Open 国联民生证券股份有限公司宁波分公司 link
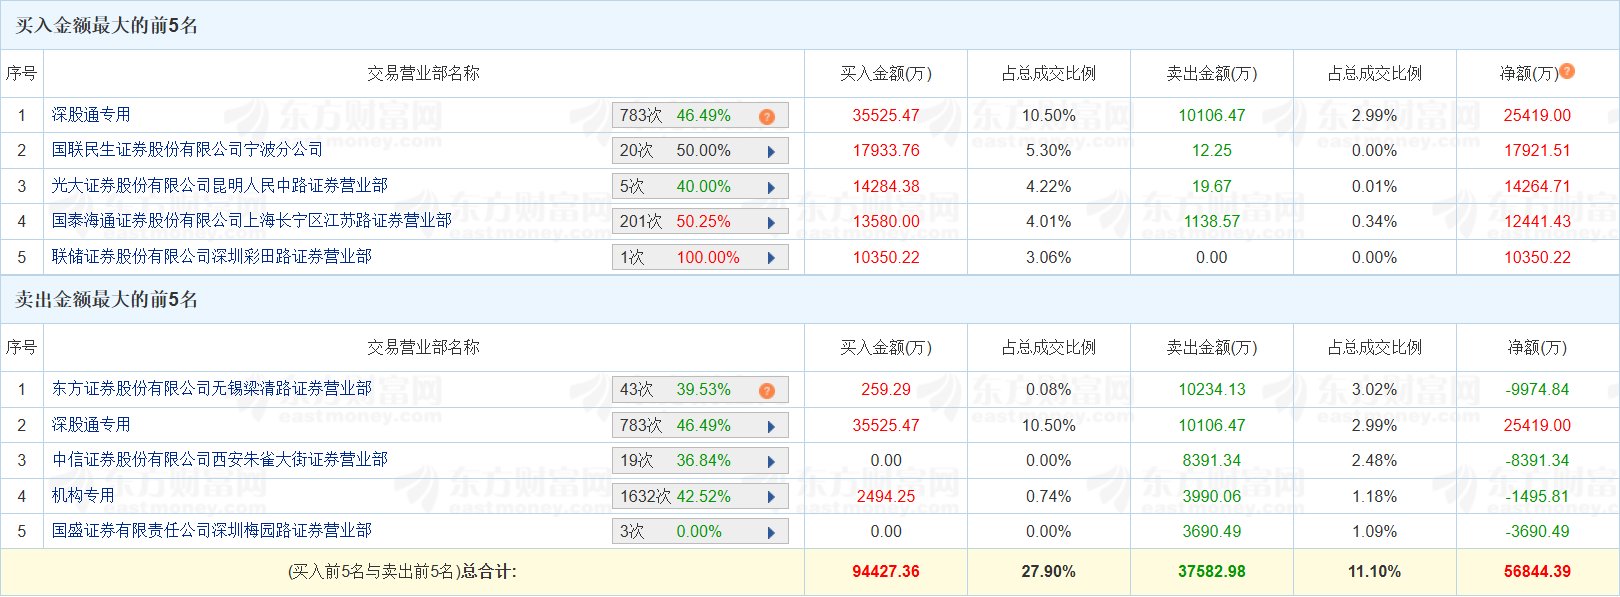This screenshot has width=1620, height=597. 187,150
